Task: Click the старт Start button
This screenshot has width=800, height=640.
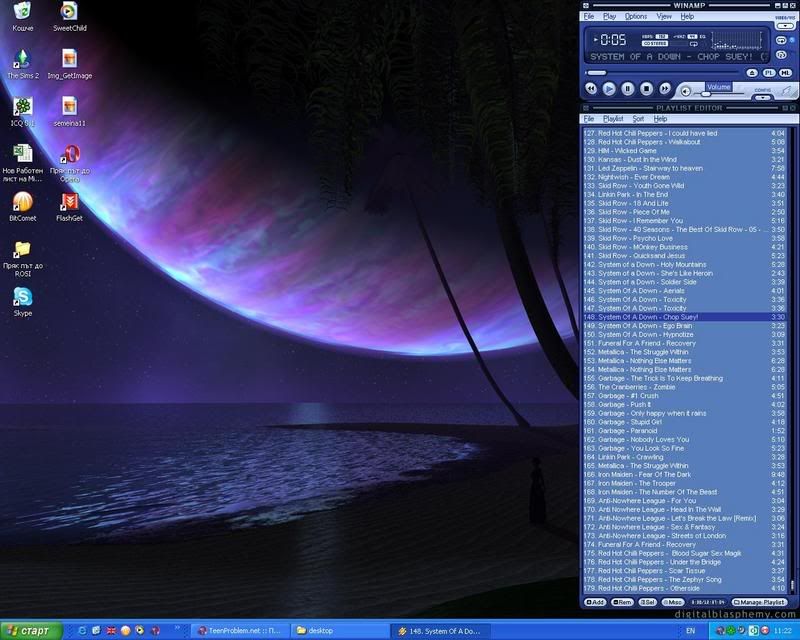Action: [31, 631]
